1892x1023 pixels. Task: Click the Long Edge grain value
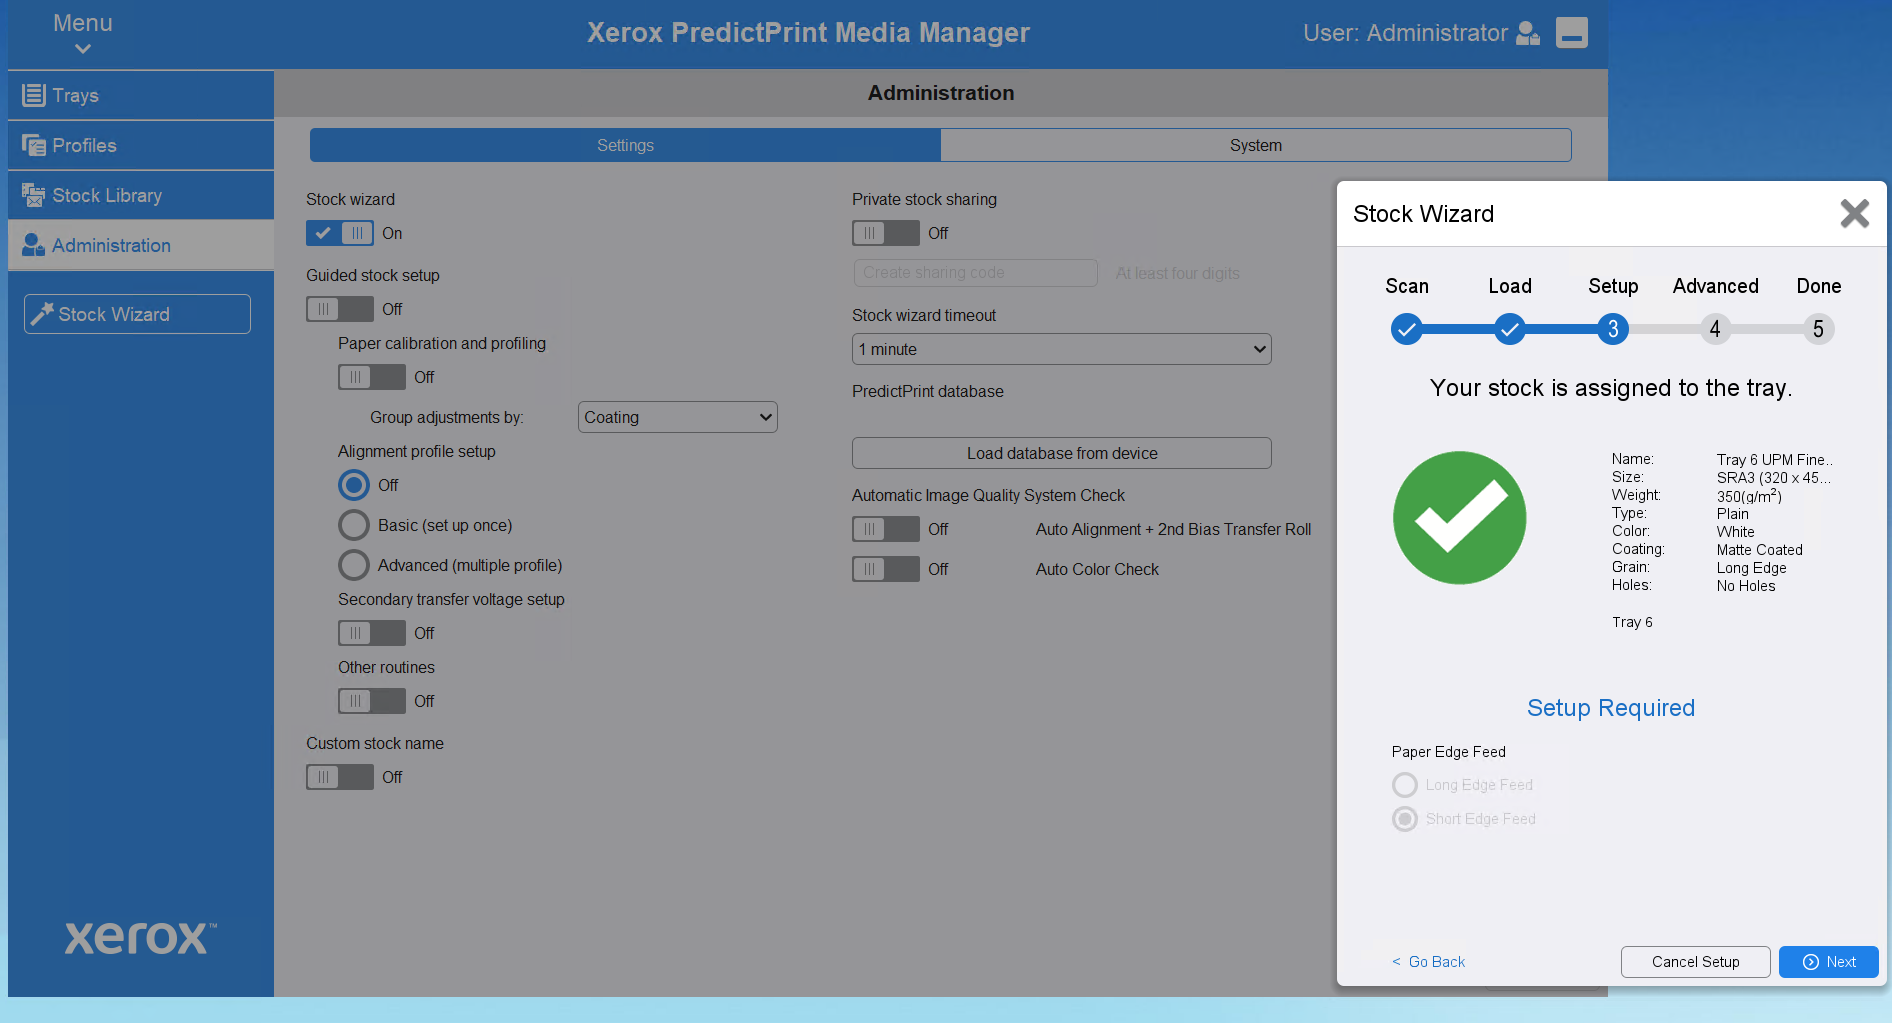coord(1752,568)
